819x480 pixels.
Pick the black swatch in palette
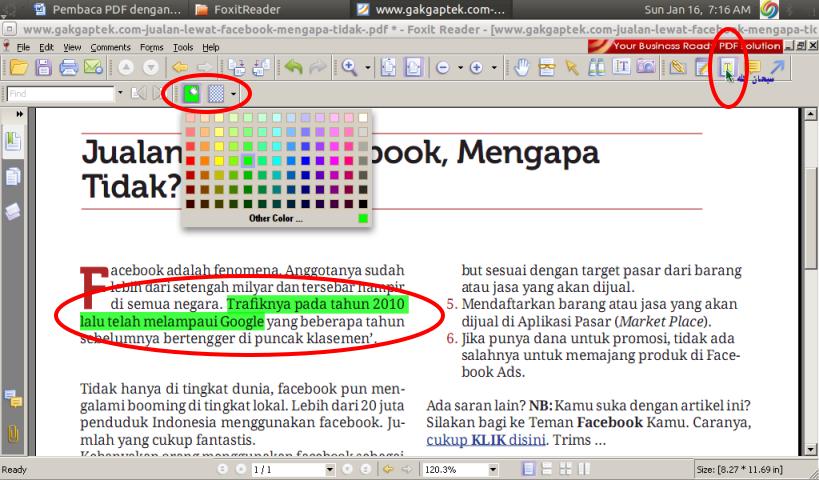(363, 204)
